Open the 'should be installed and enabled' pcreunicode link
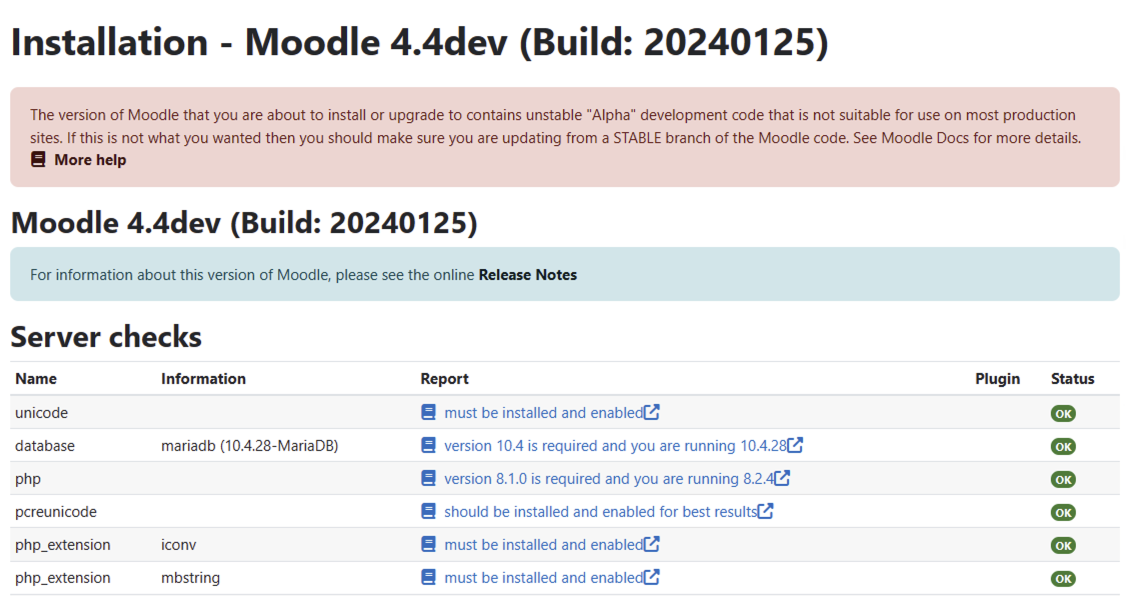Image resolution: width=1138 pixels, height=596 pixels. pos(601,512)
